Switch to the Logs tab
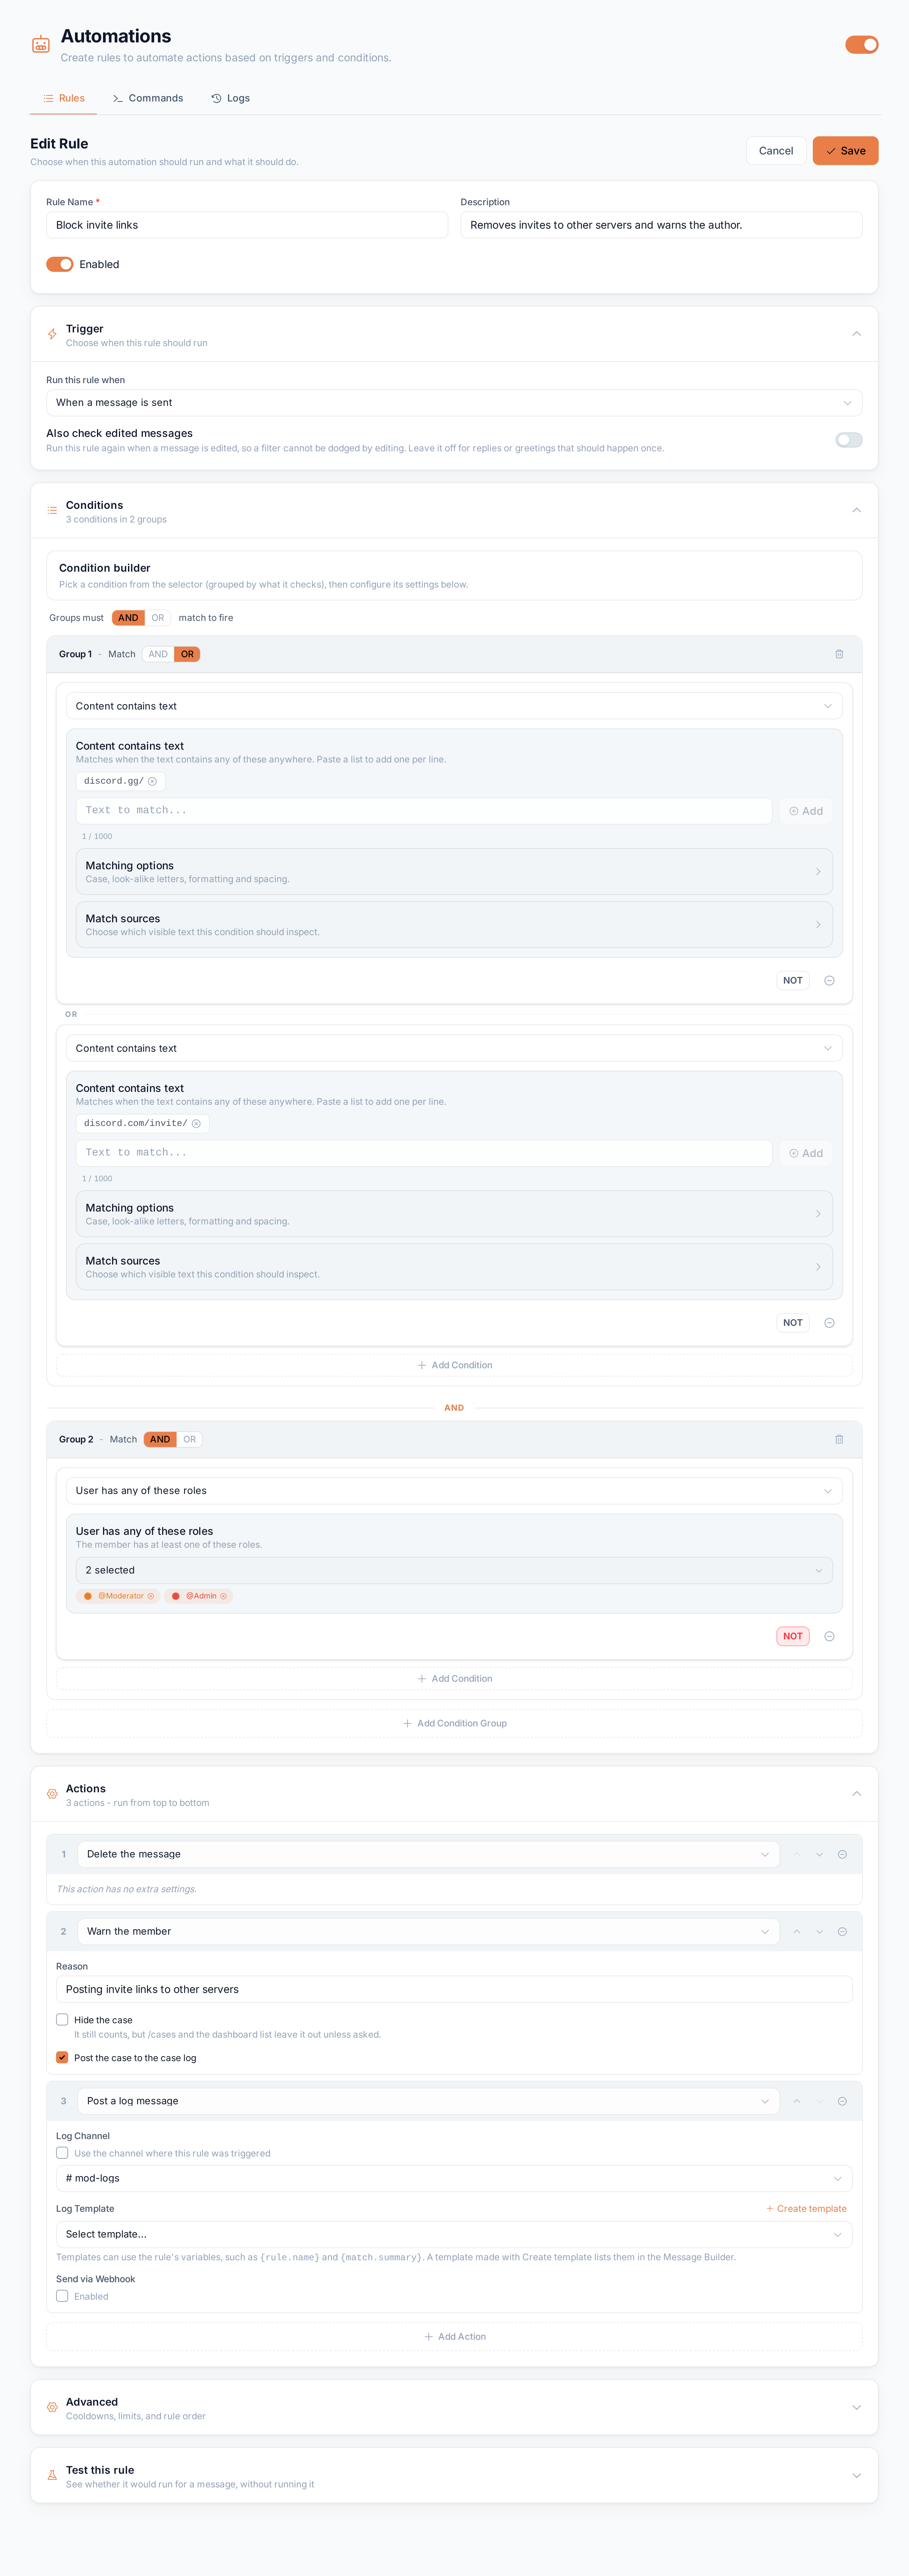 pyautogui.click(x=231, y=98)
